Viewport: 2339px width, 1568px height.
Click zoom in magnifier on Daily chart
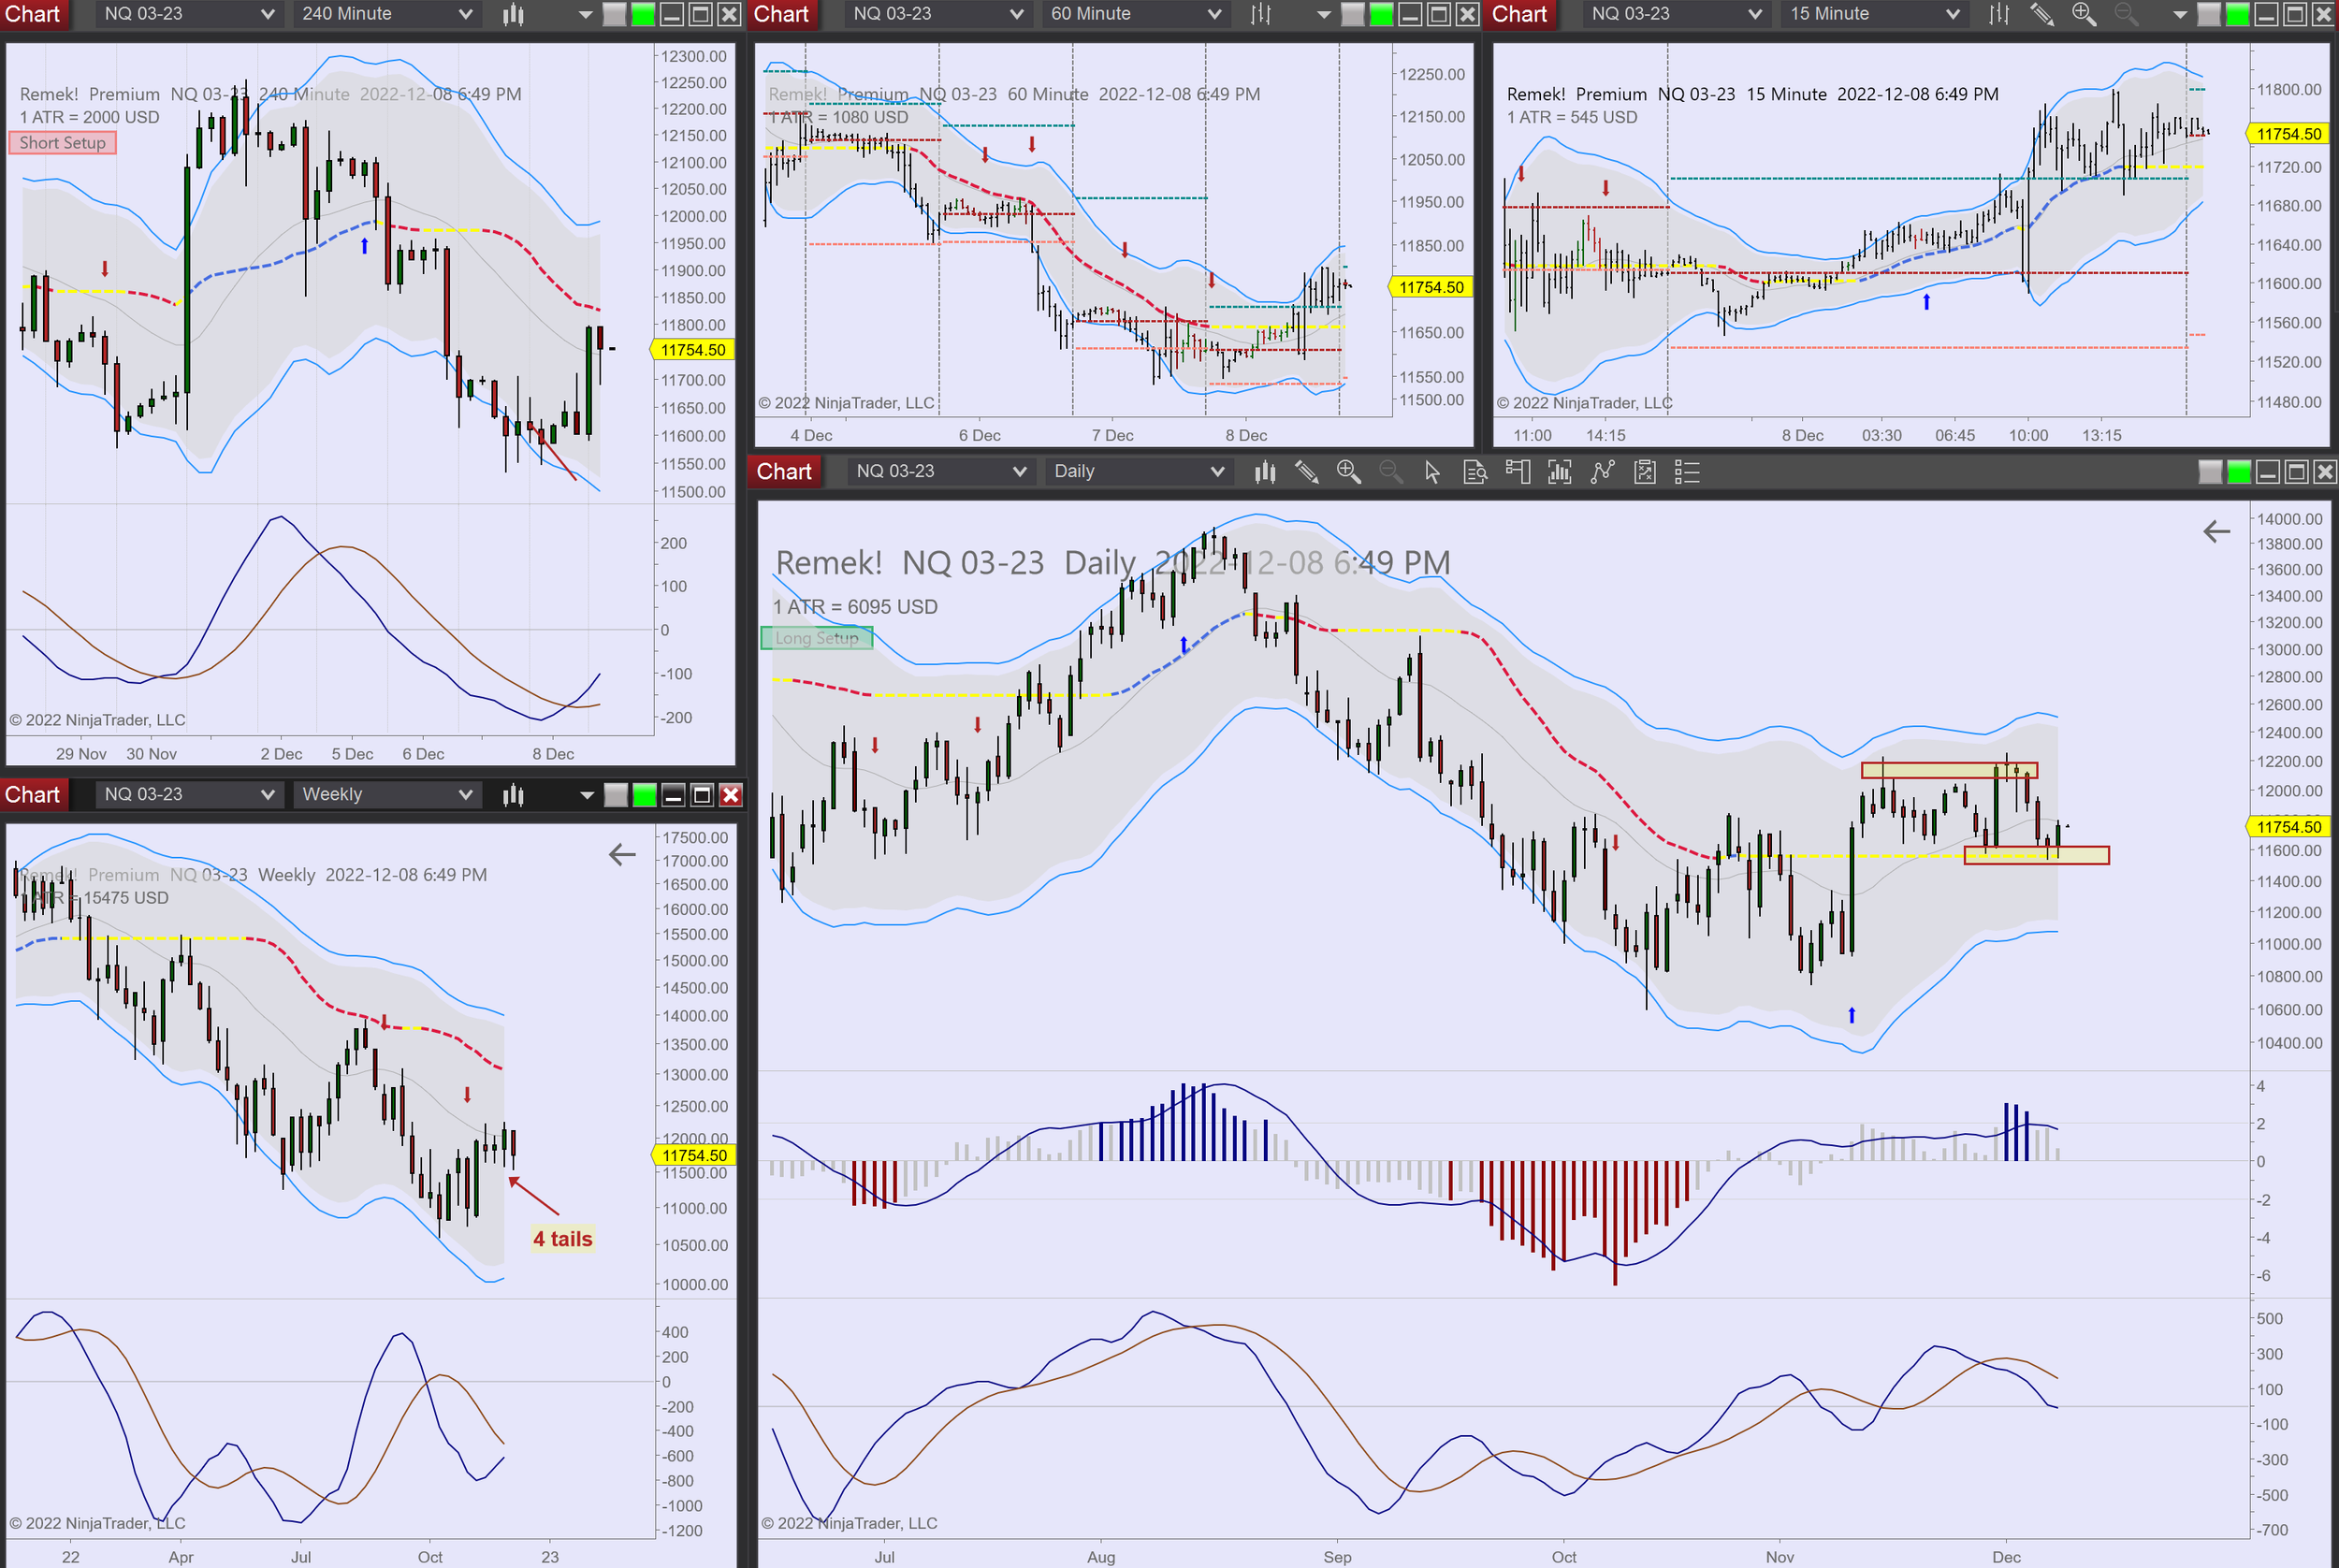point(1348,471)
